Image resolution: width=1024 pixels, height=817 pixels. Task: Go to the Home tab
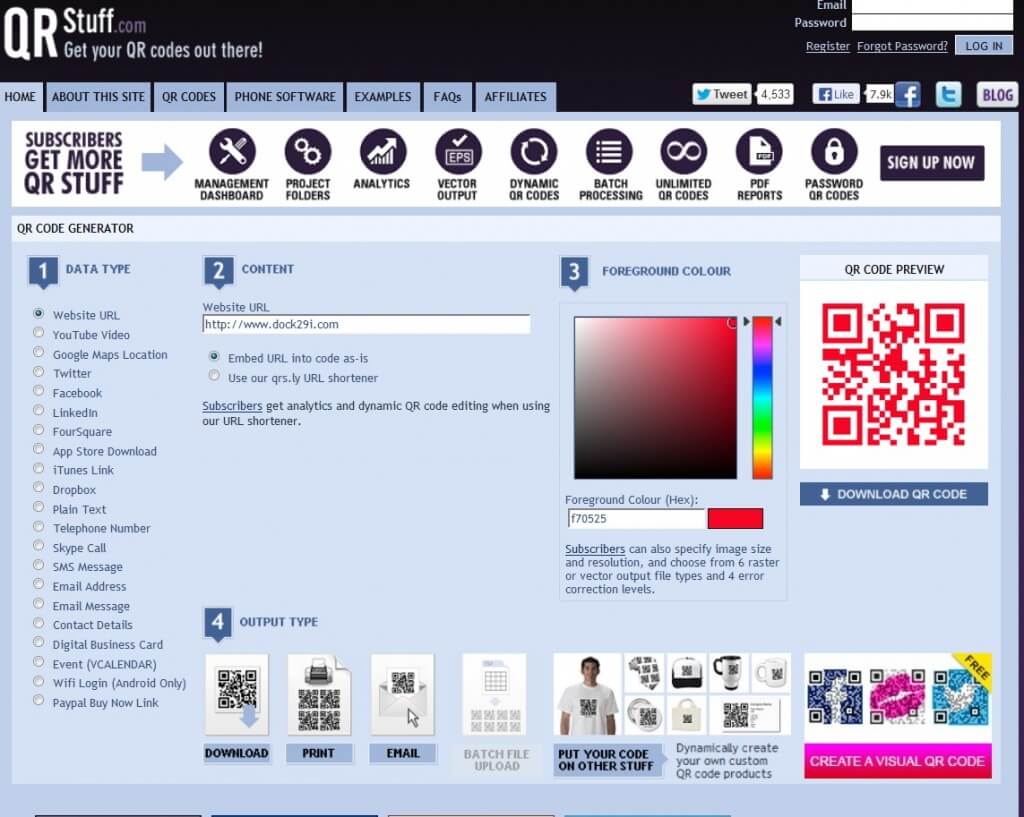click(x=21, y=97)
